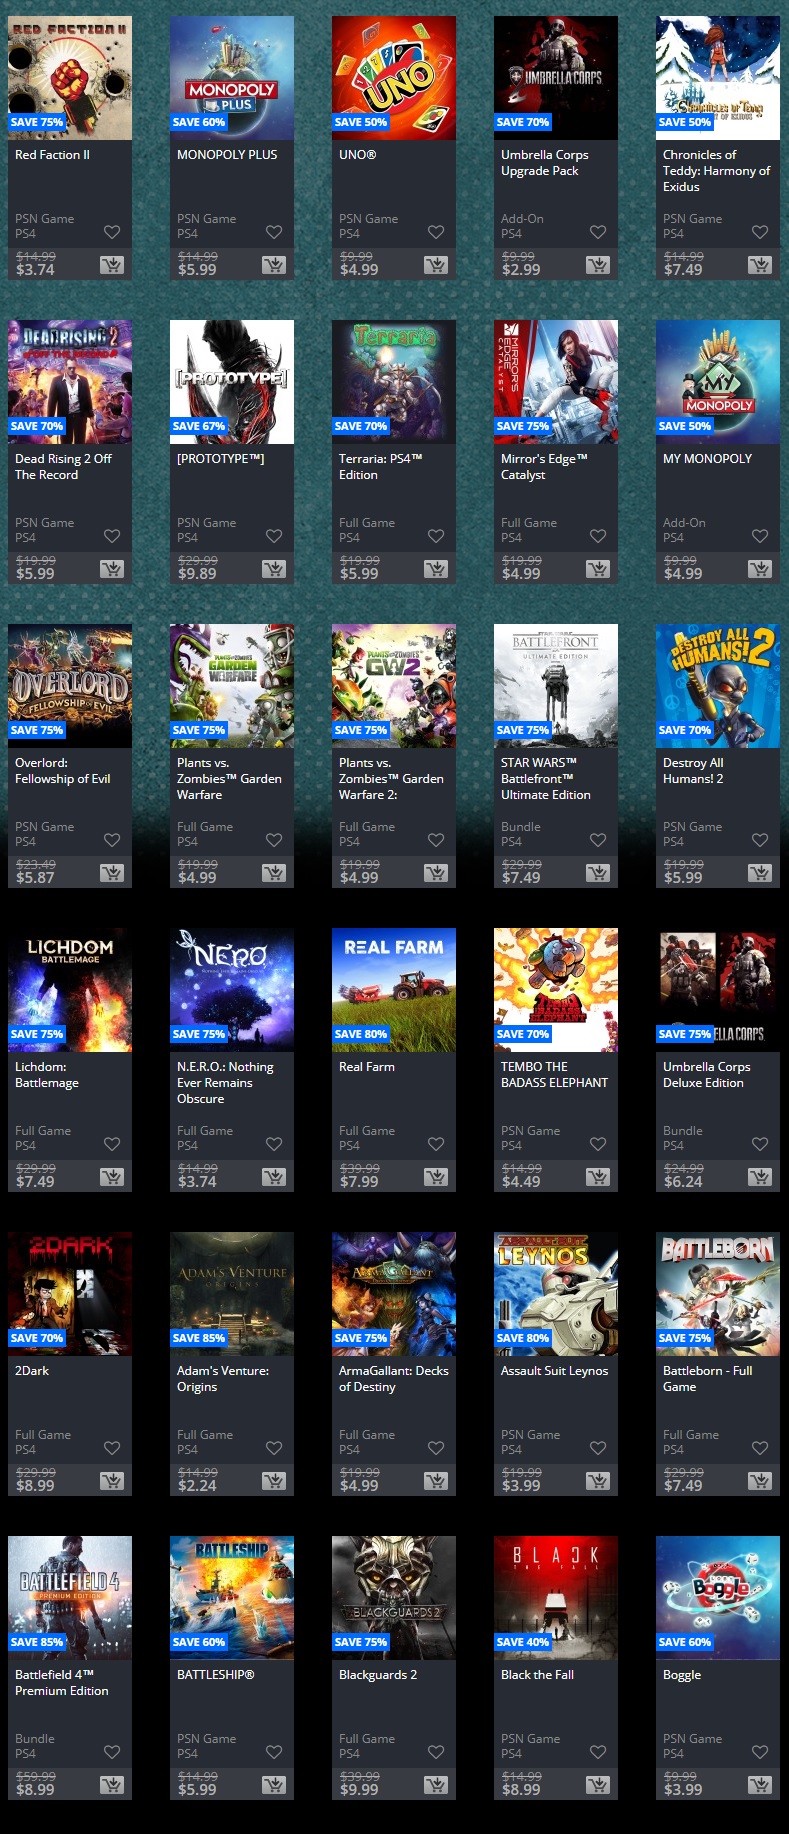Favorite Terraria PS4 Edition with heart
789x1834 pixels.
click(436, 536)
